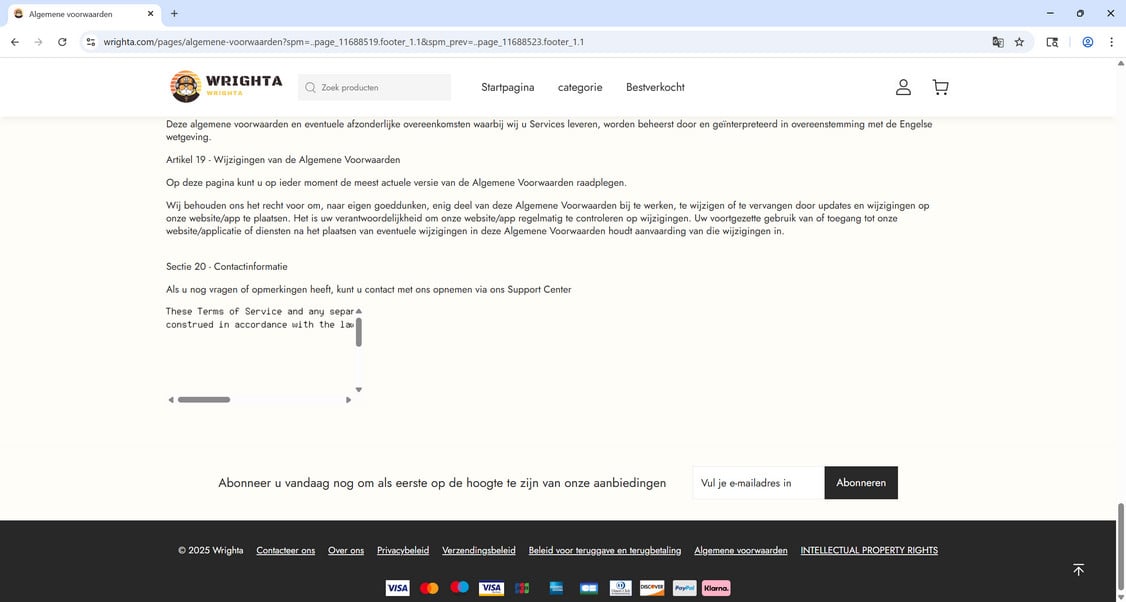Click the scroll-to-top arrow button
1126x602 pixels.
coord(1078,569)
